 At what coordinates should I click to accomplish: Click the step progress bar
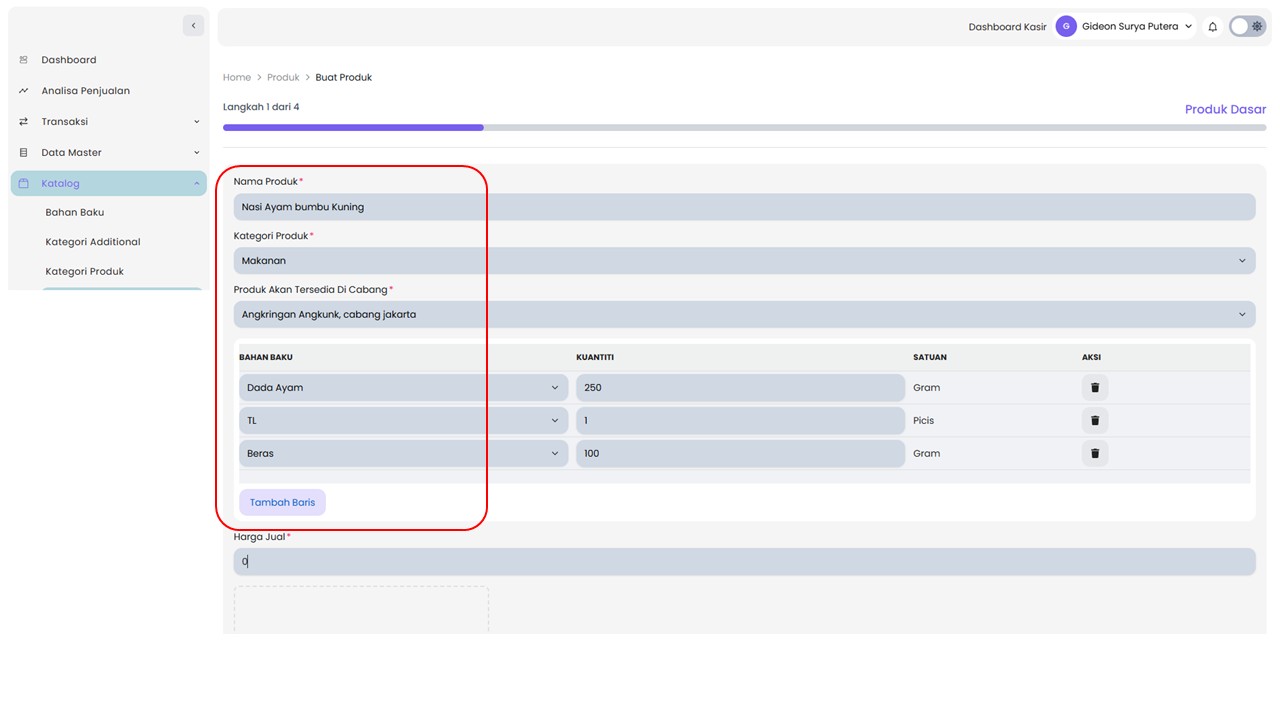click(x=744, y=128)
